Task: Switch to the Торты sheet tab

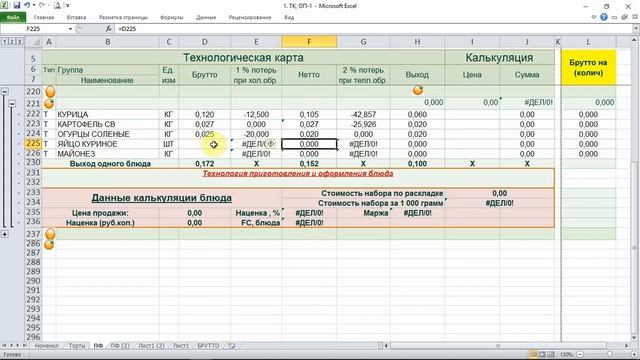Action: pyautogui.click(x=77, y=346)
